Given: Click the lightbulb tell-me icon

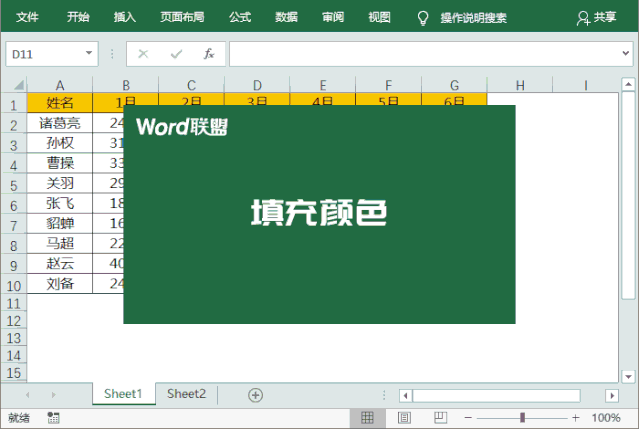Looking at the screenshot, I should (x=423, y=18).
